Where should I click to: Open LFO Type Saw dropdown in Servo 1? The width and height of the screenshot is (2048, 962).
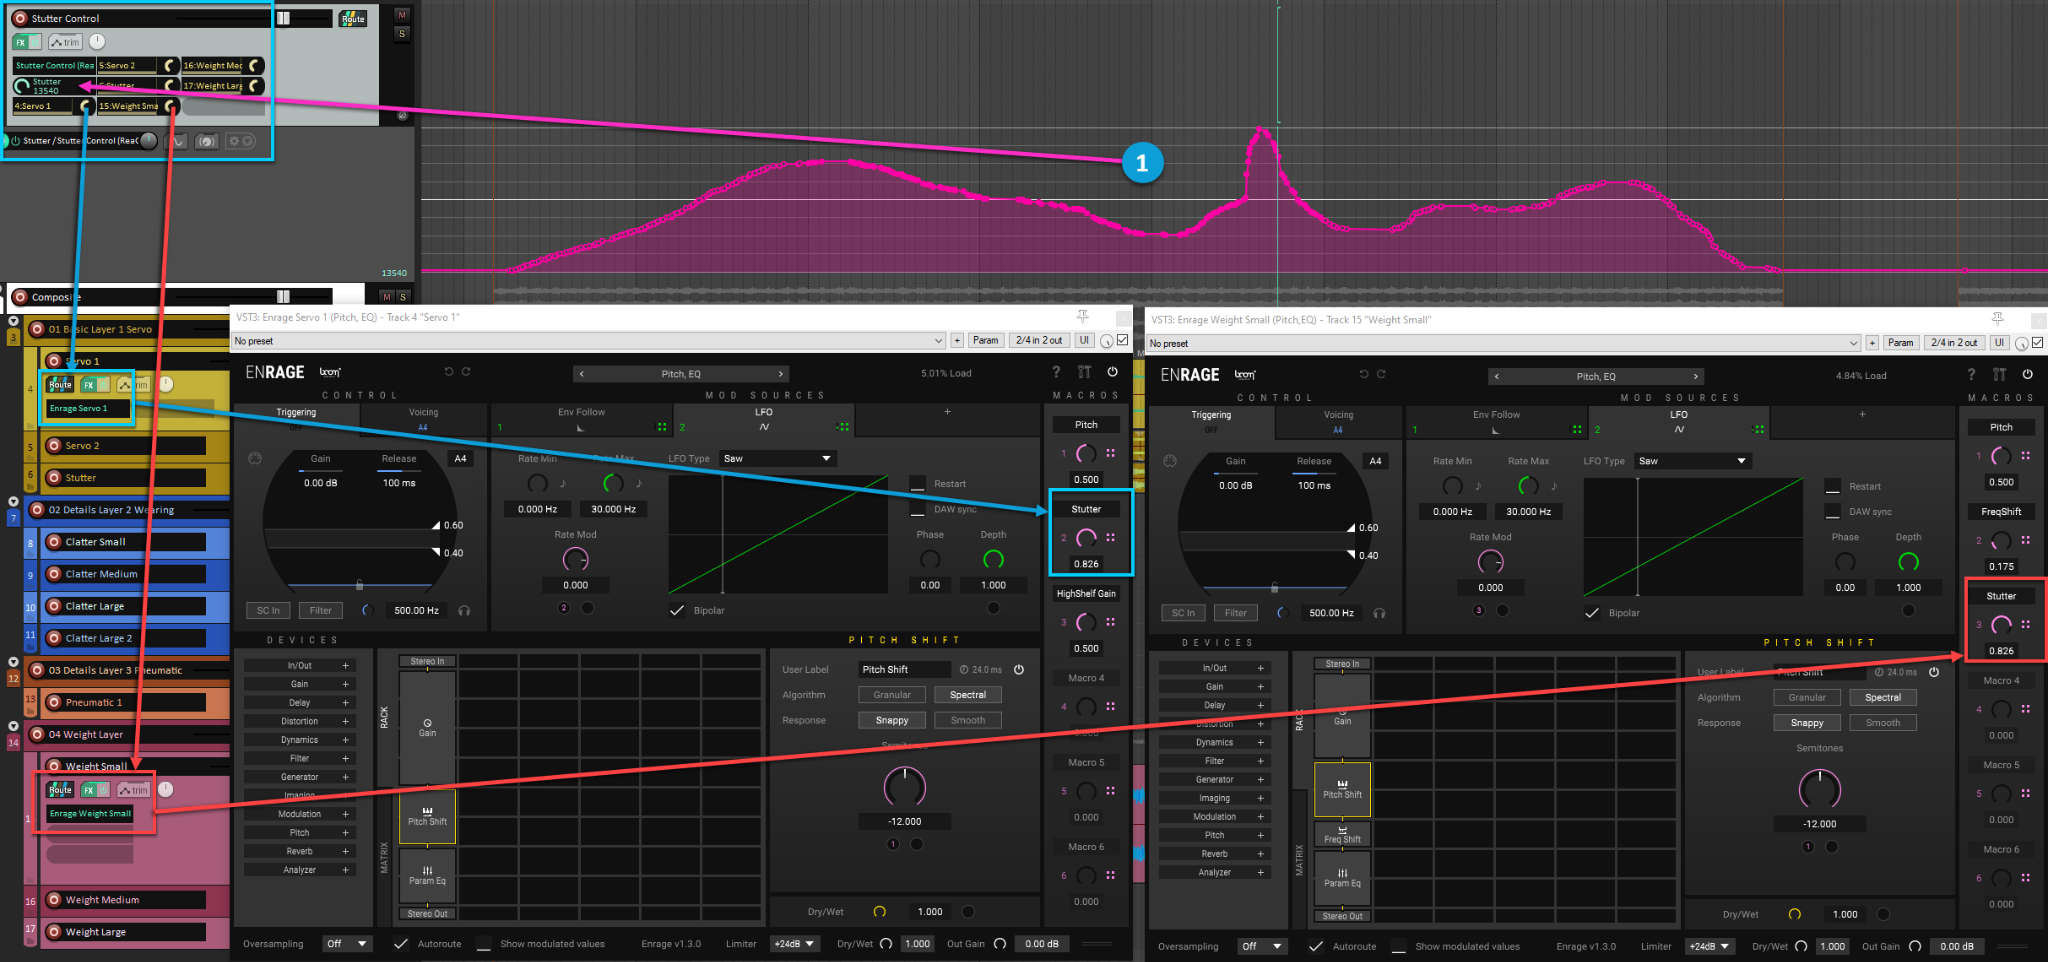pyautogui.click(x=777, y=459)
